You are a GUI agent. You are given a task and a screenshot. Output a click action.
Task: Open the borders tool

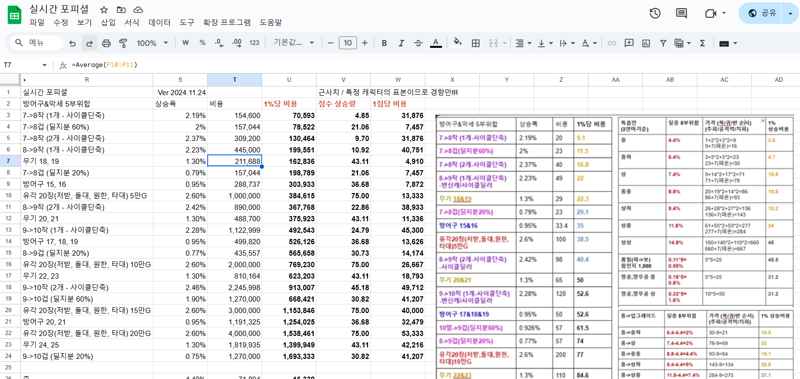(x=476, y=43)
